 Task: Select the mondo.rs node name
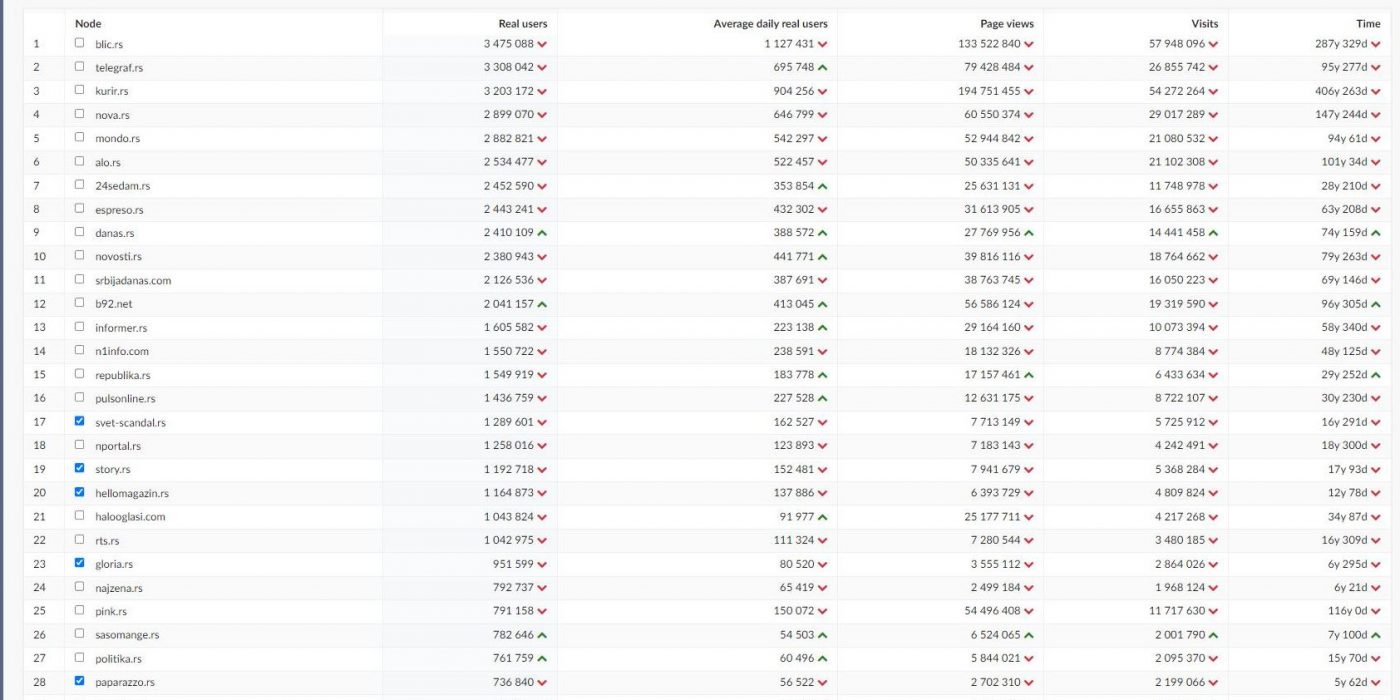tap(117, 139)
